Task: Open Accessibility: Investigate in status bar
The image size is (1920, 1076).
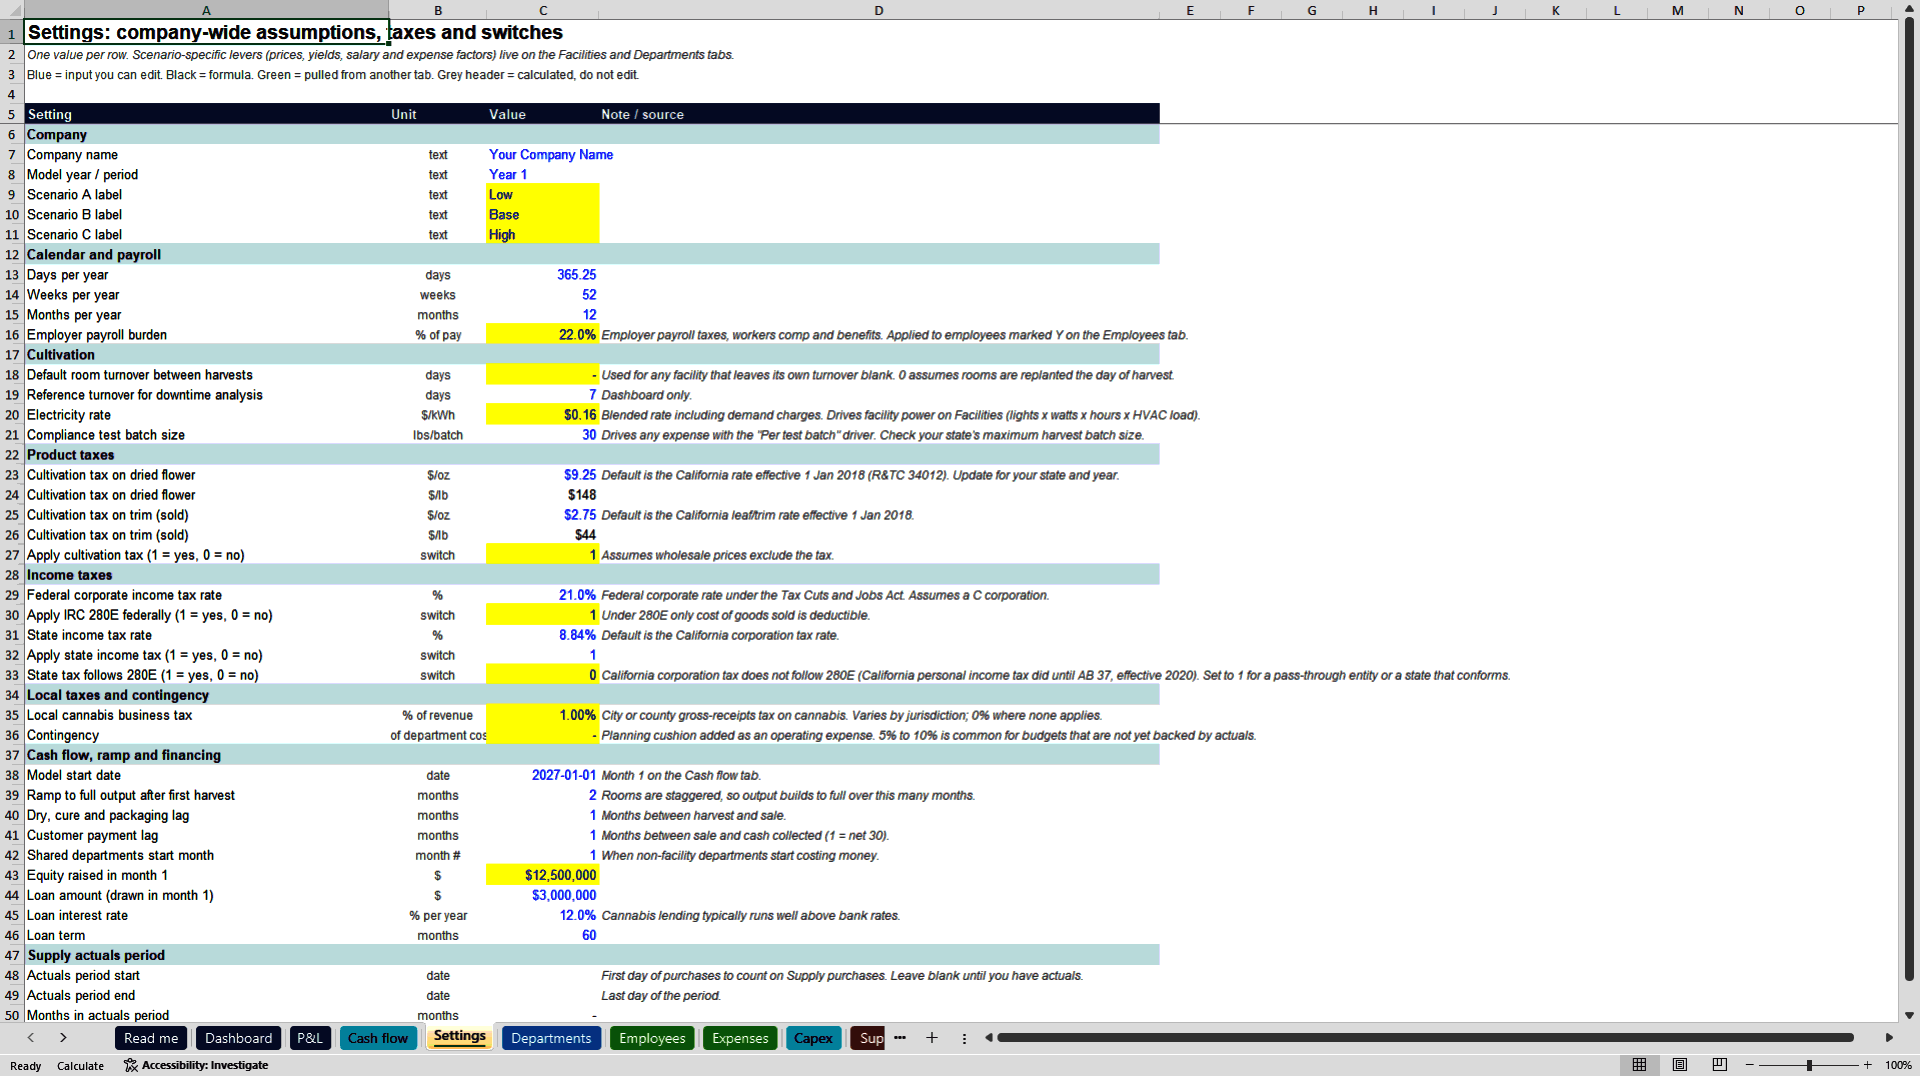Action: click(x=196, y=1065)
